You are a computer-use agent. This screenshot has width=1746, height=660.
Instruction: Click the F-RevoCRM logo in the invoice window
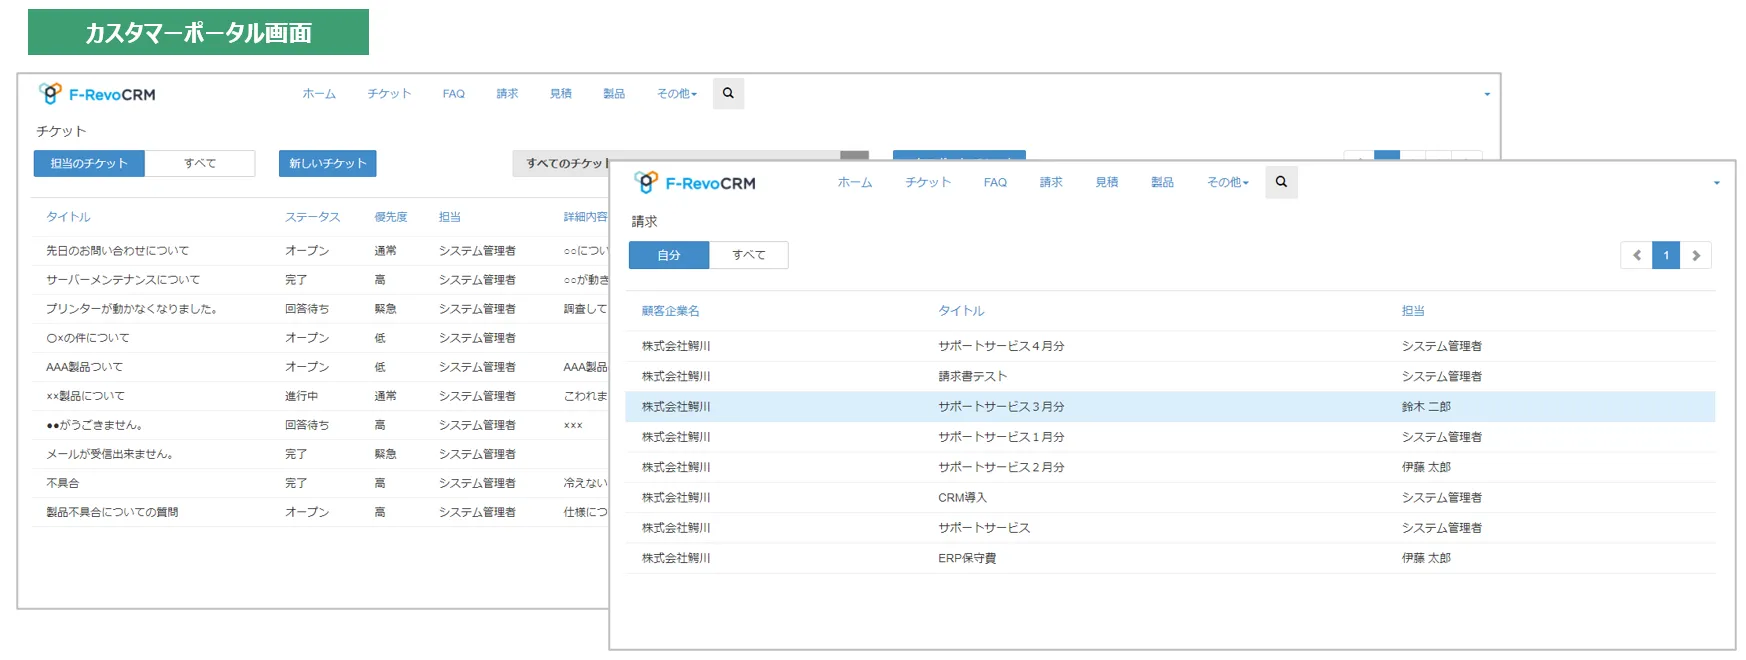coord(695,183)
